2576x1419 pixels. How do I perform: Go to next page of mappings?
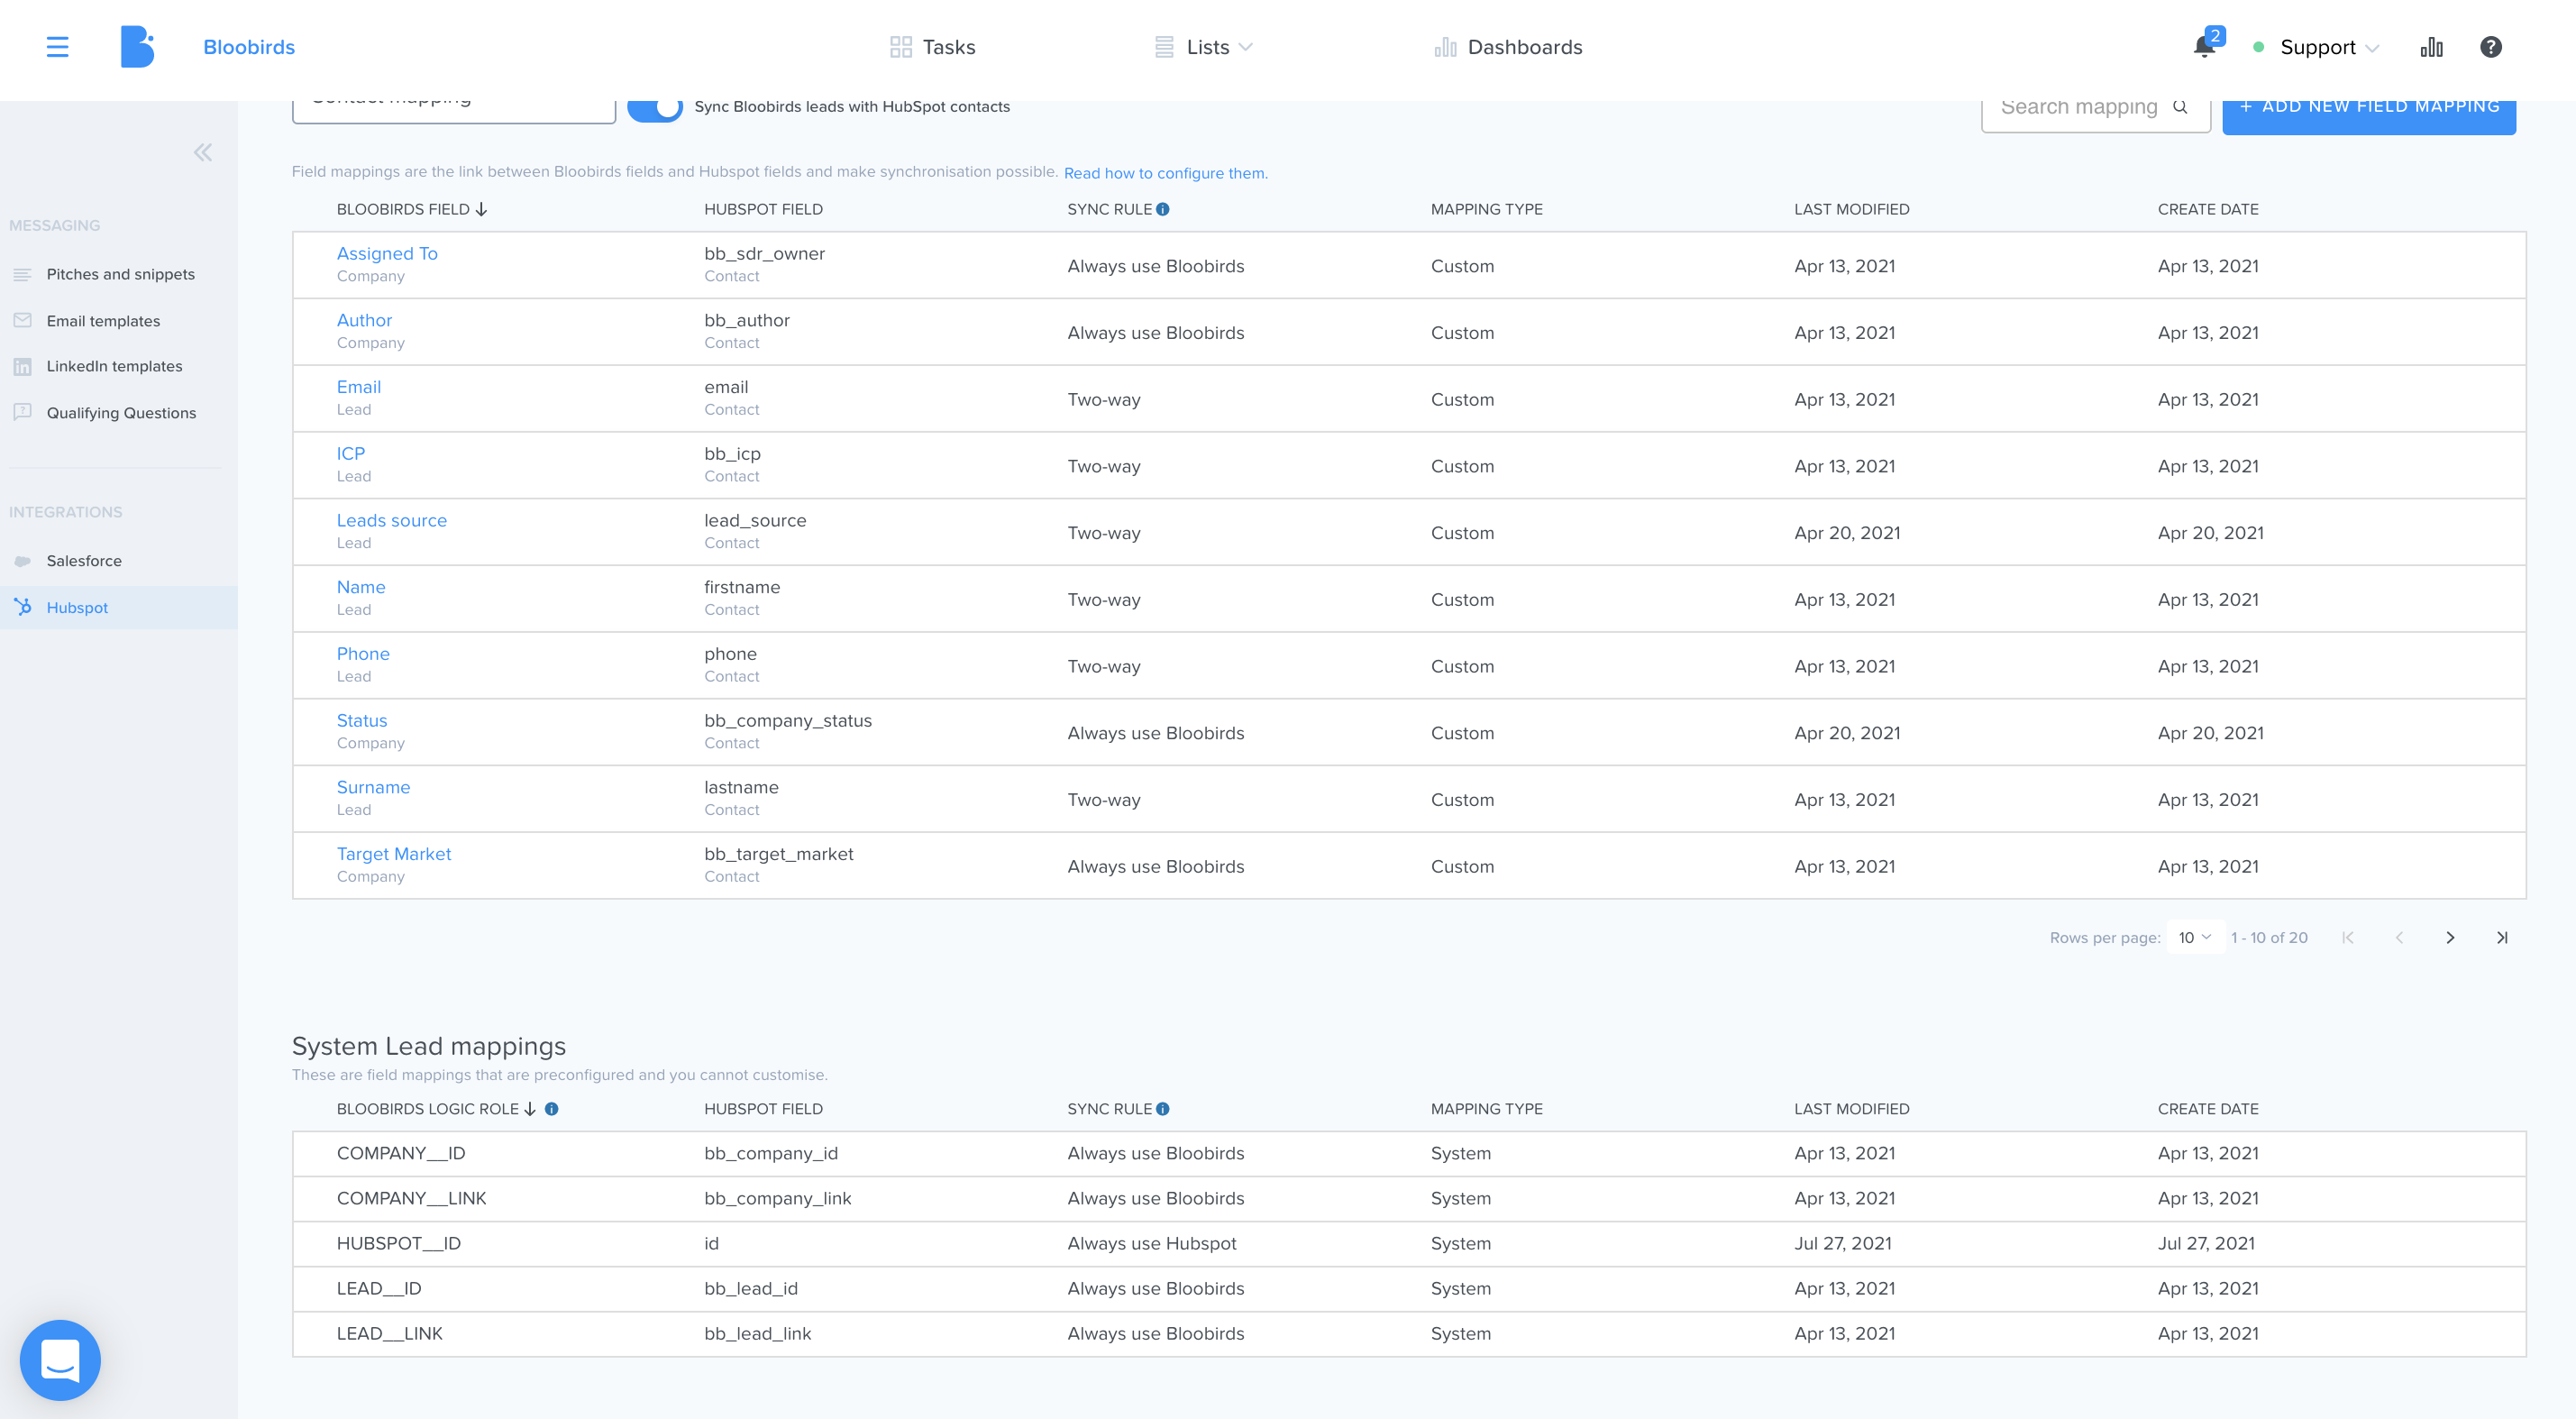click(2450, 938)
